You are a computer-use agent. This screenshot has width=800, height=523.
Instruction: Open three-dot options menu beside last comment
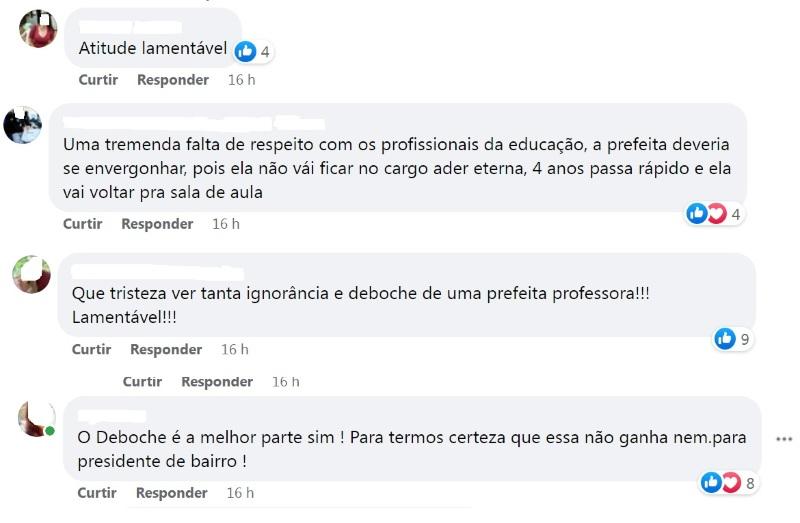click(785, 438)
